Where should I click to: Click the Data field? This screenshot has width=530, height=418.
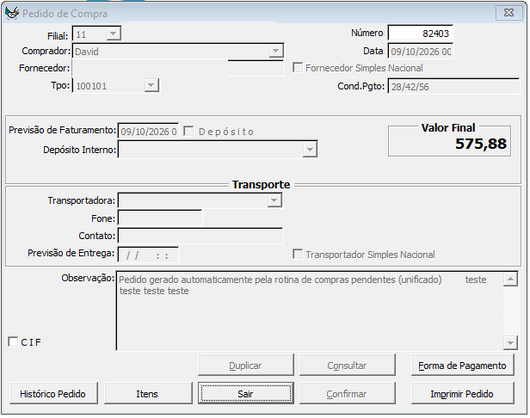(x=420, y=51)
